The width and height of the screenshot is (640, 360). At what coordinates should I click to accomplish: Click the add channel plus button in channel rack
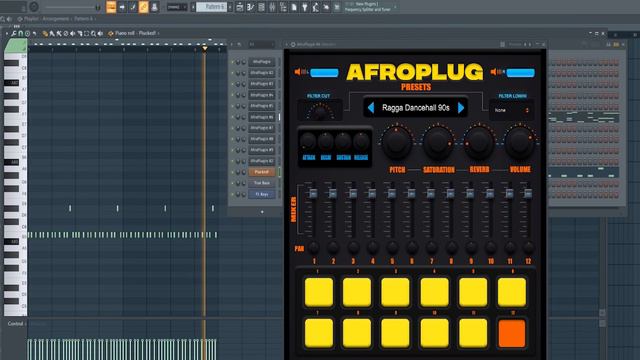(262, 212)
